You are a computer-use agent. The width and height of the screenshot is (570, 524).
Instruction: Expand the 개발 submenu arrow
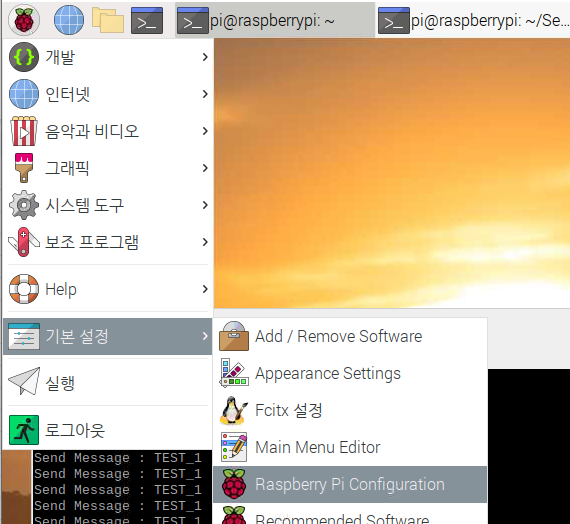(x=205, y=57)
